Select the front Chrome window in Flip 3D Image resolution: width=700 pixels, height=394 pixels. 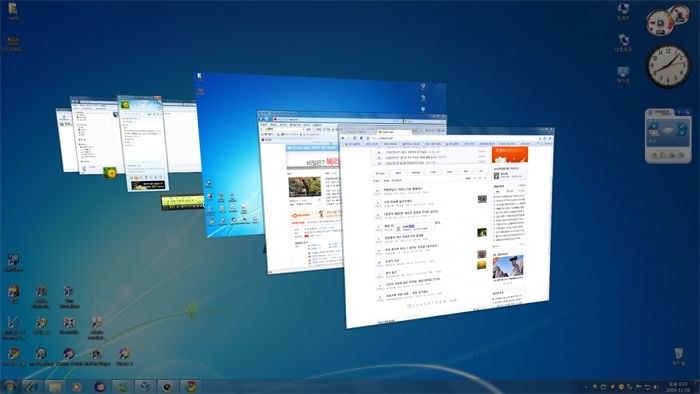448,227
